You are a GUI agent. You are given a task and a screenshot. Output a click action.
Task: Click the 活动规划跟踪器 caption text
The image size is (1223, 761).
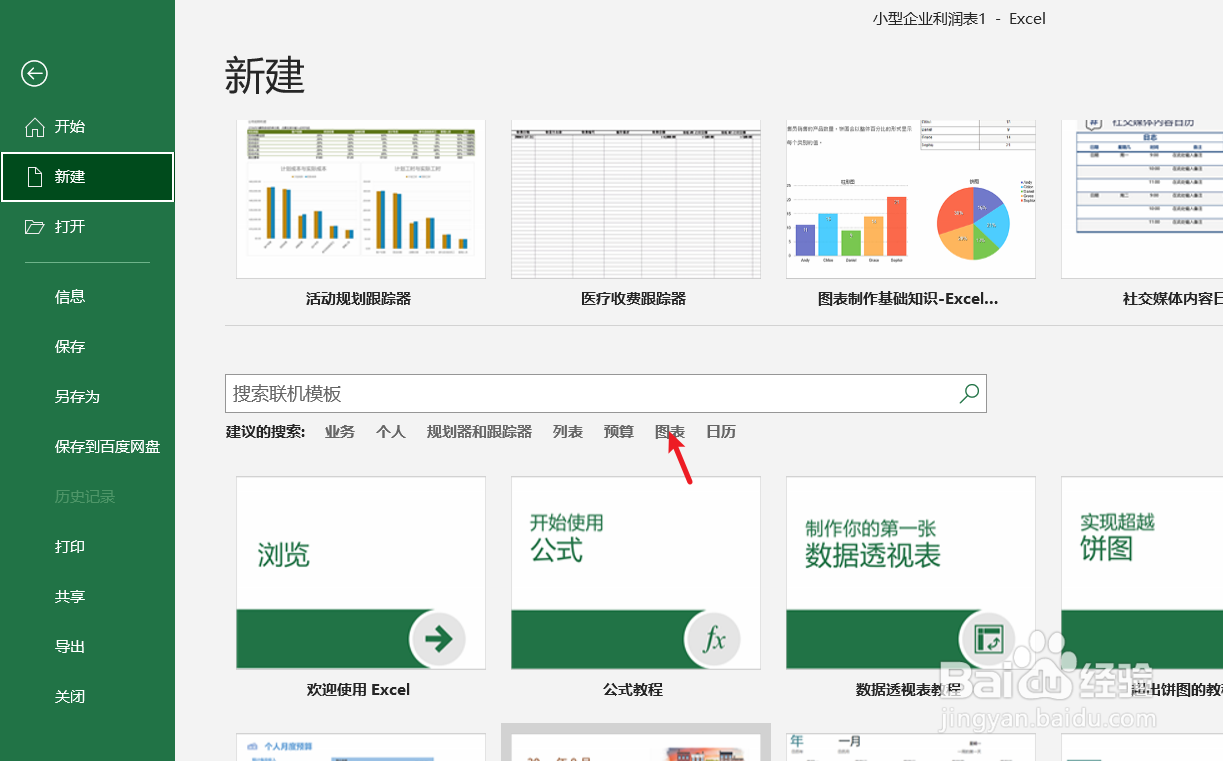coord(358,298)
